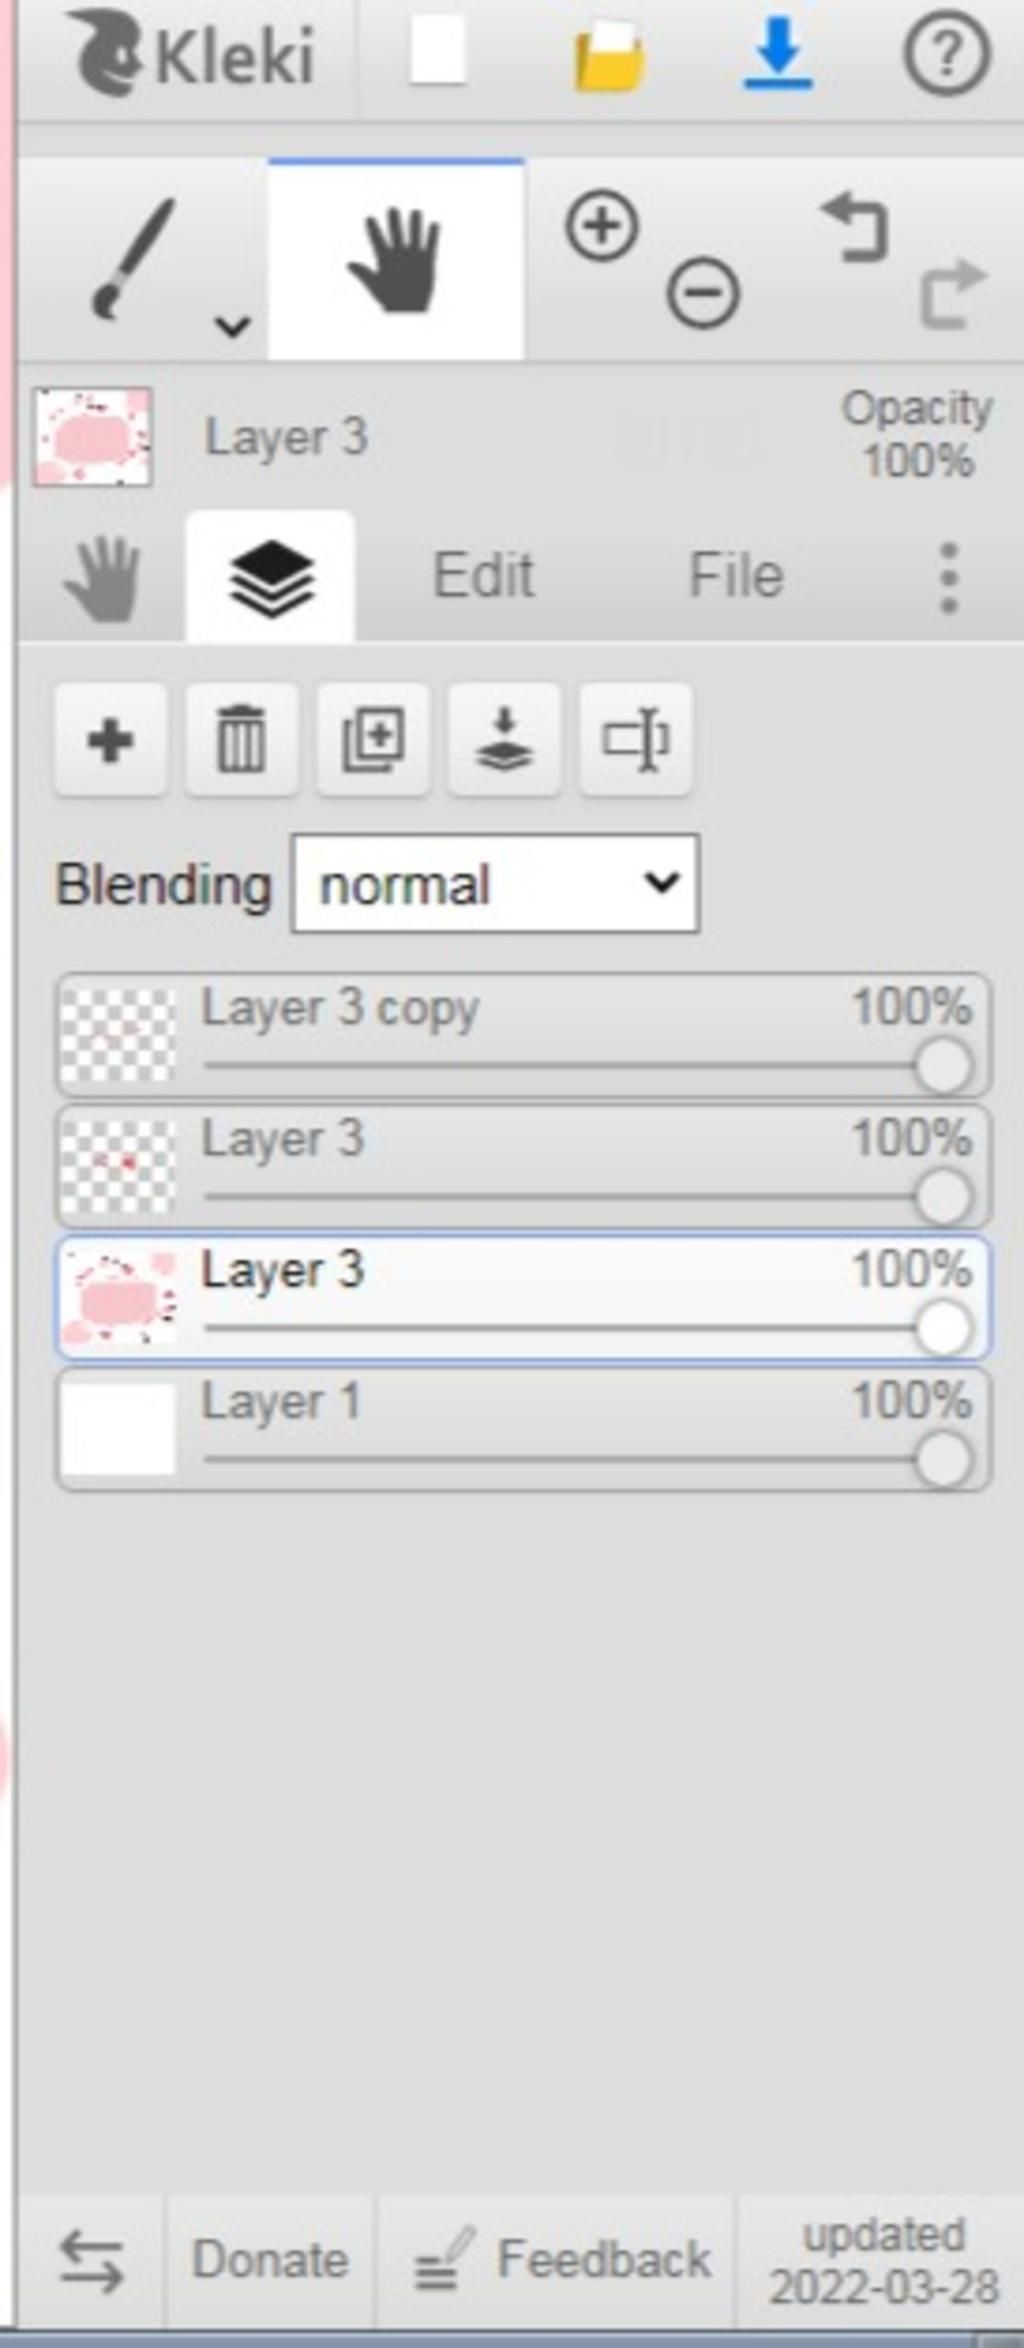Switch to the Edit tab
This screenshot has height=2348, width=1024.
pyautogui.click(x=483, y=576)
